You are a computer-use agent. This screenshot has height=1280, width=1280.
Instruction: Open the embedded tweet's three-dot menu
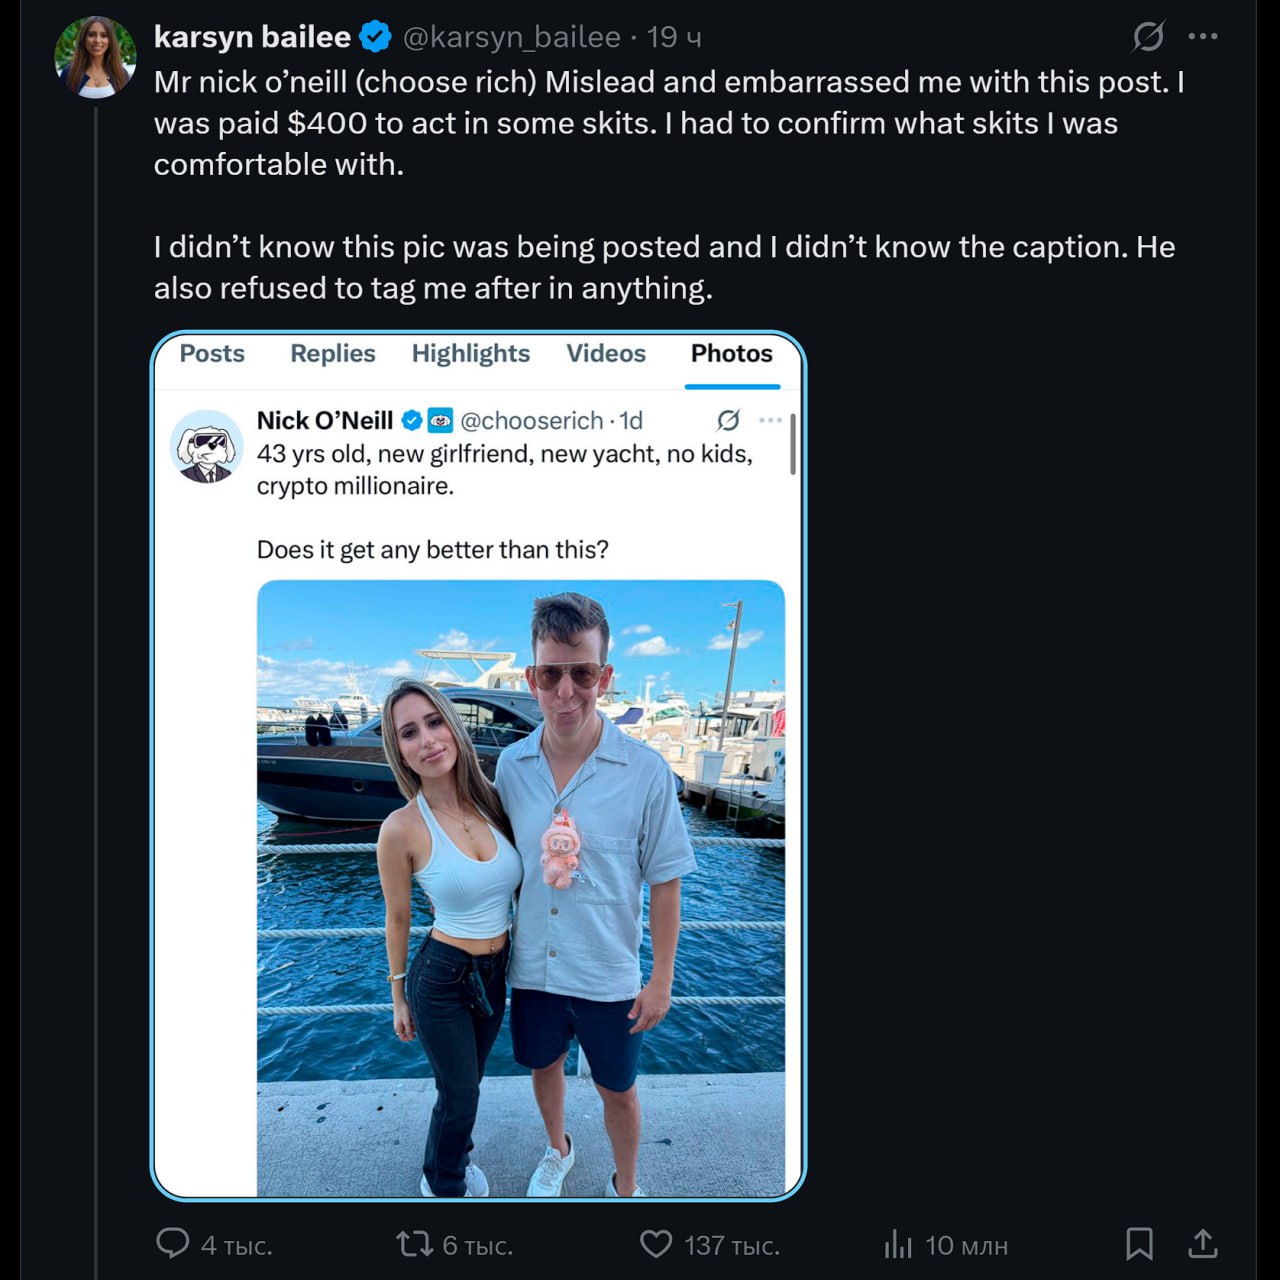click(770, 420)
